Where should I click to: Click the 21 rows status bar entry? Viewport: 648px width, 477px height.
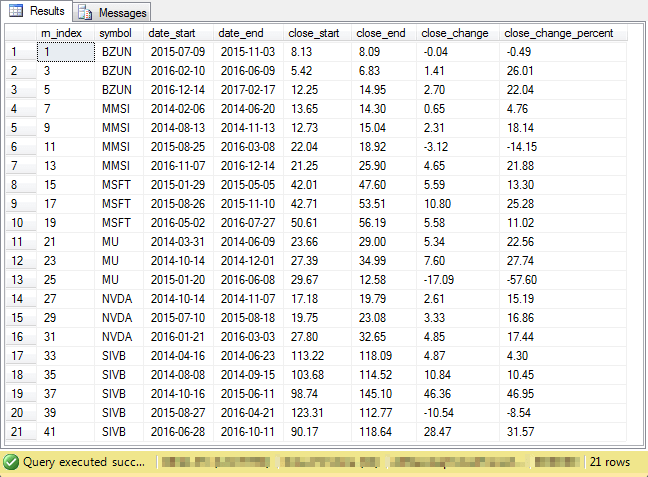(x=610, y=462)
